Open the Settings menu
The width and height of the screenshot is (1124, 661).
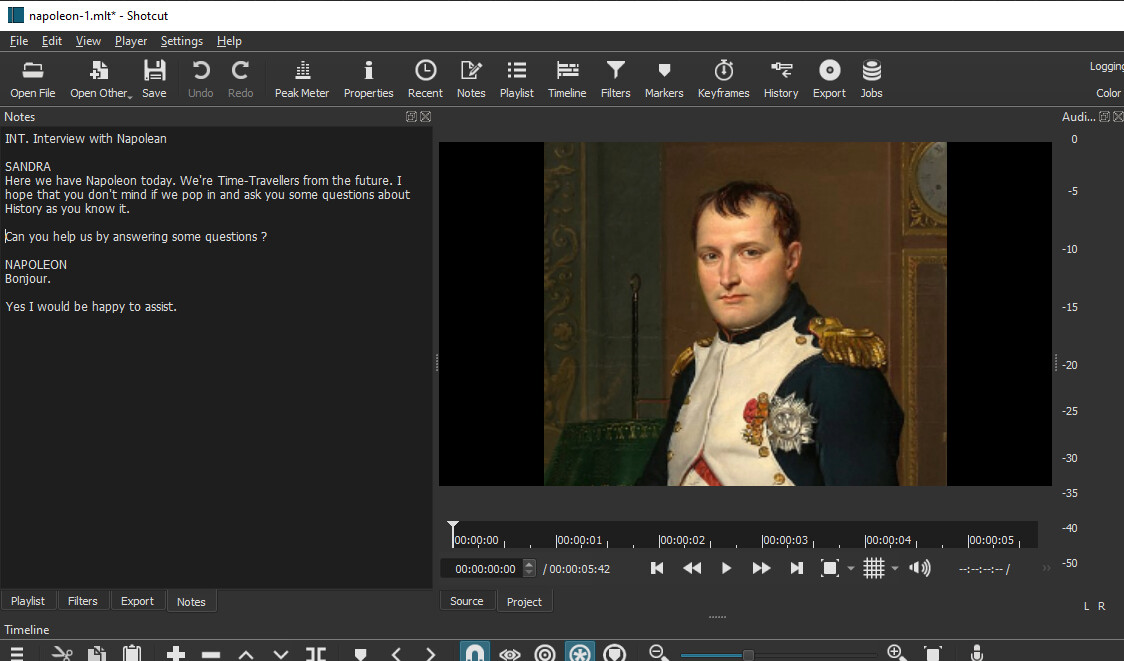181,41
